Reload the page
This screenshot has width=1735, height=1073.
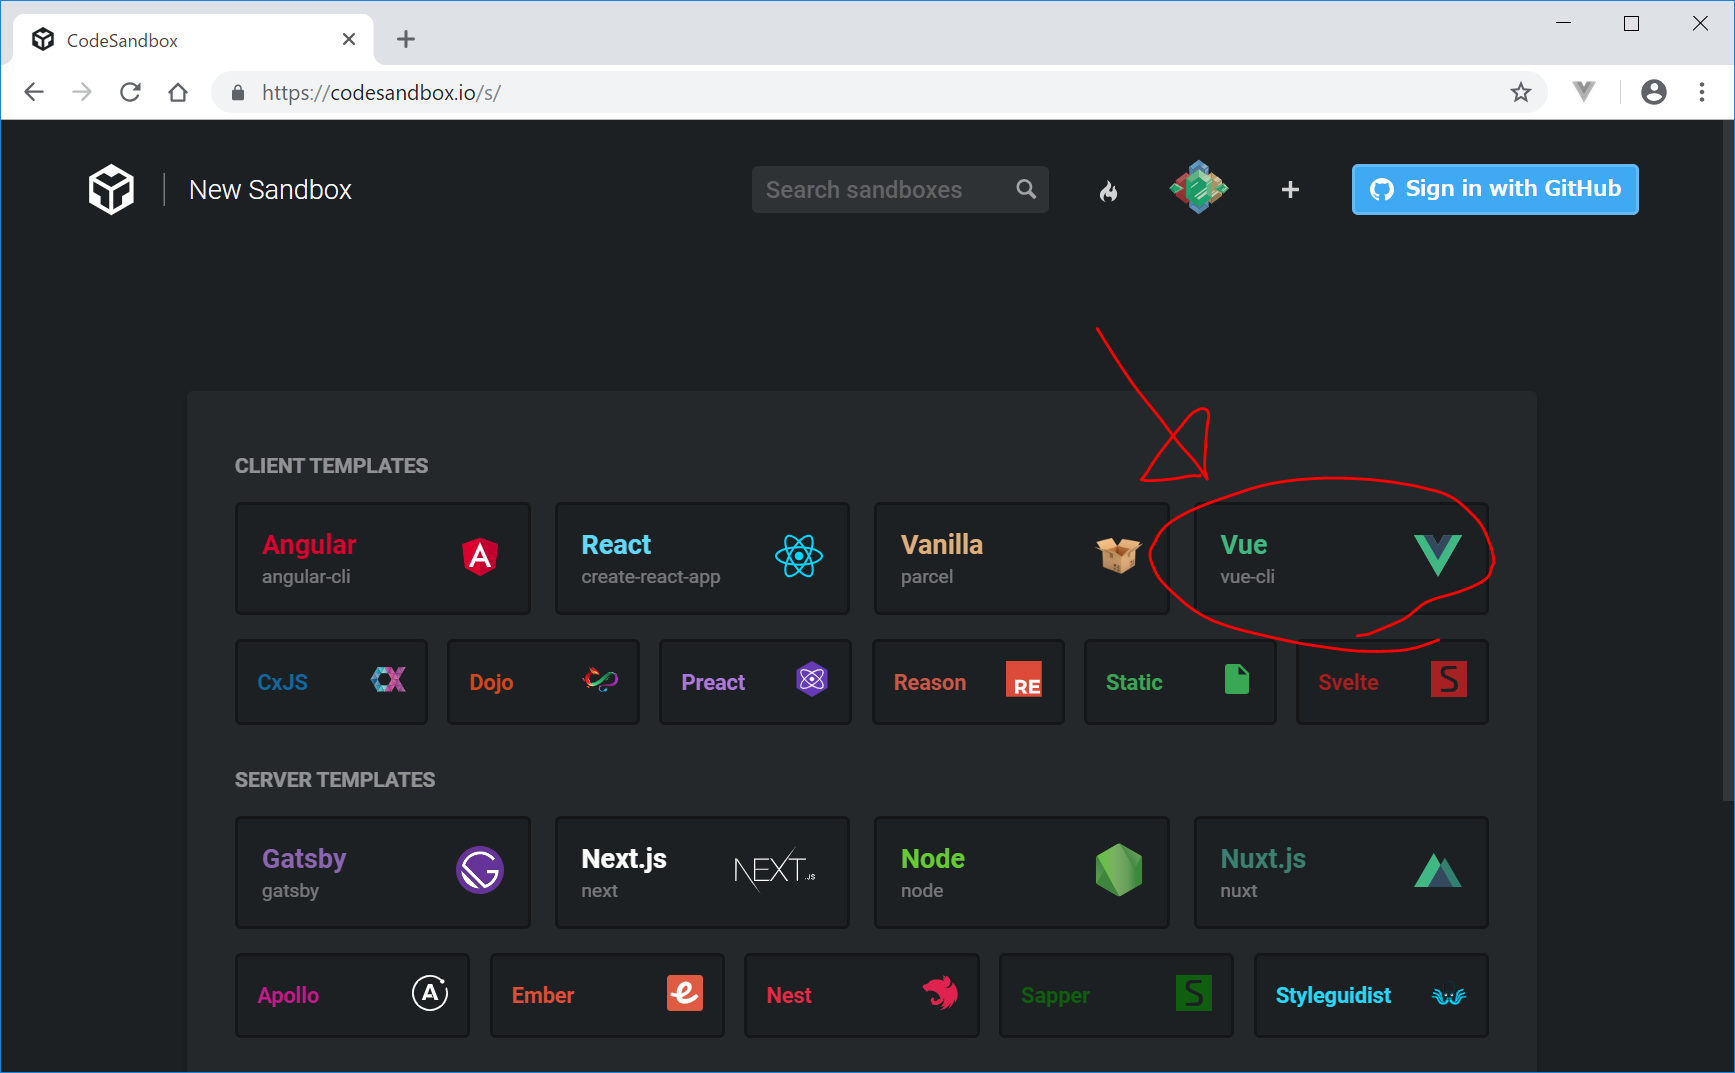[x=130, y=92]
